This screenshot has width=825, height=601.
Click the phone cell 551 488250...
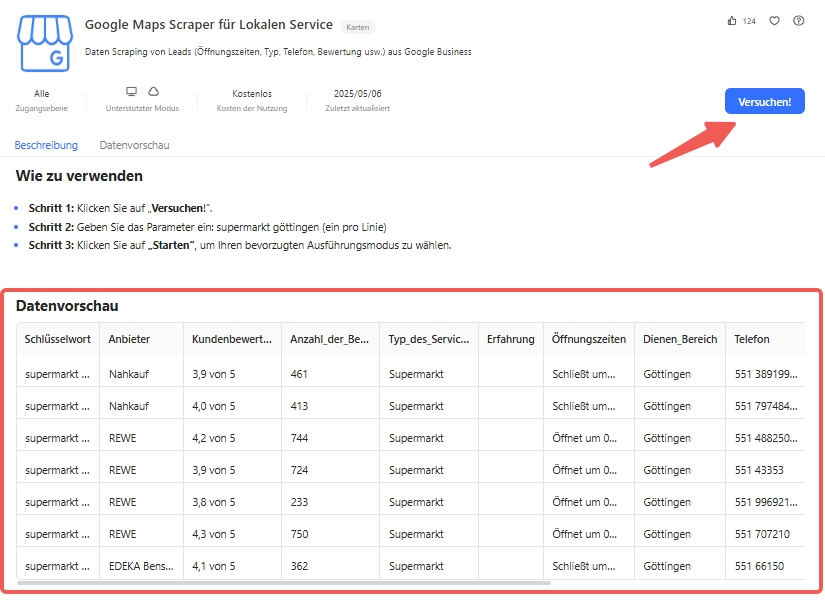[x=766, y=438]
